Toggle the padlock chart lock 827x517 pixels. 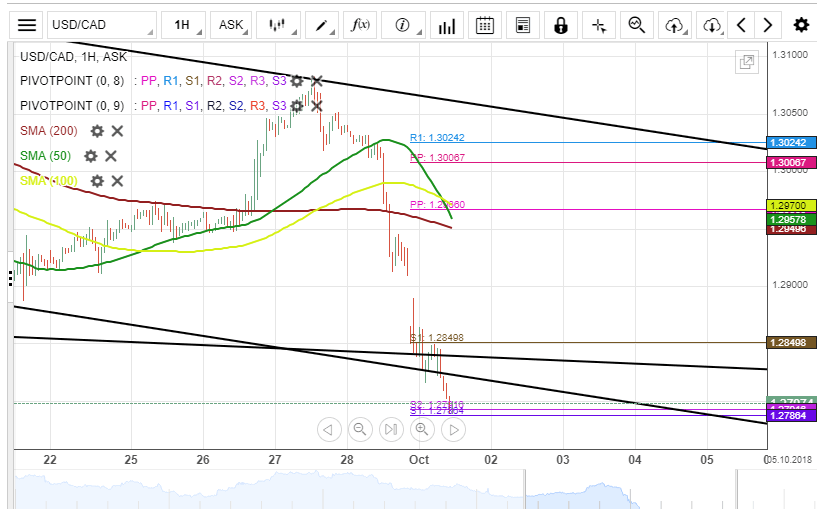click(x=561, y=25)
